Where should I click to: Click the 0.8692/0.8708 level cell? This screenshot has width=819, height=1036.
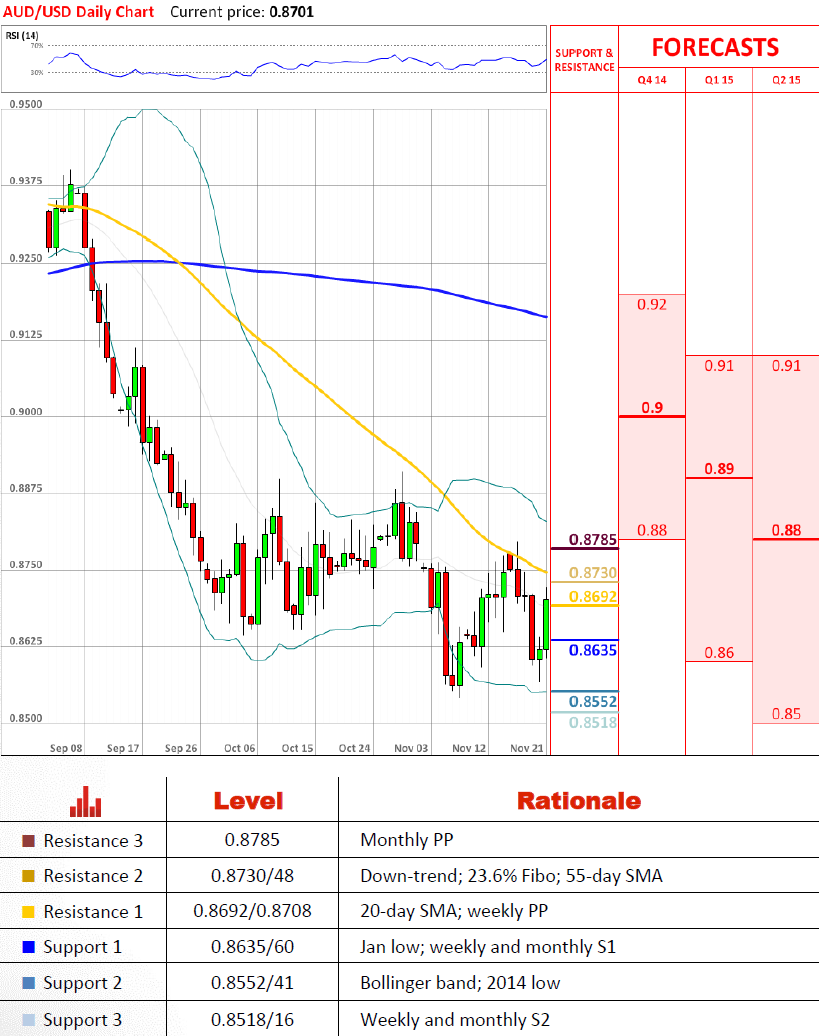click(x=252, y=911)
